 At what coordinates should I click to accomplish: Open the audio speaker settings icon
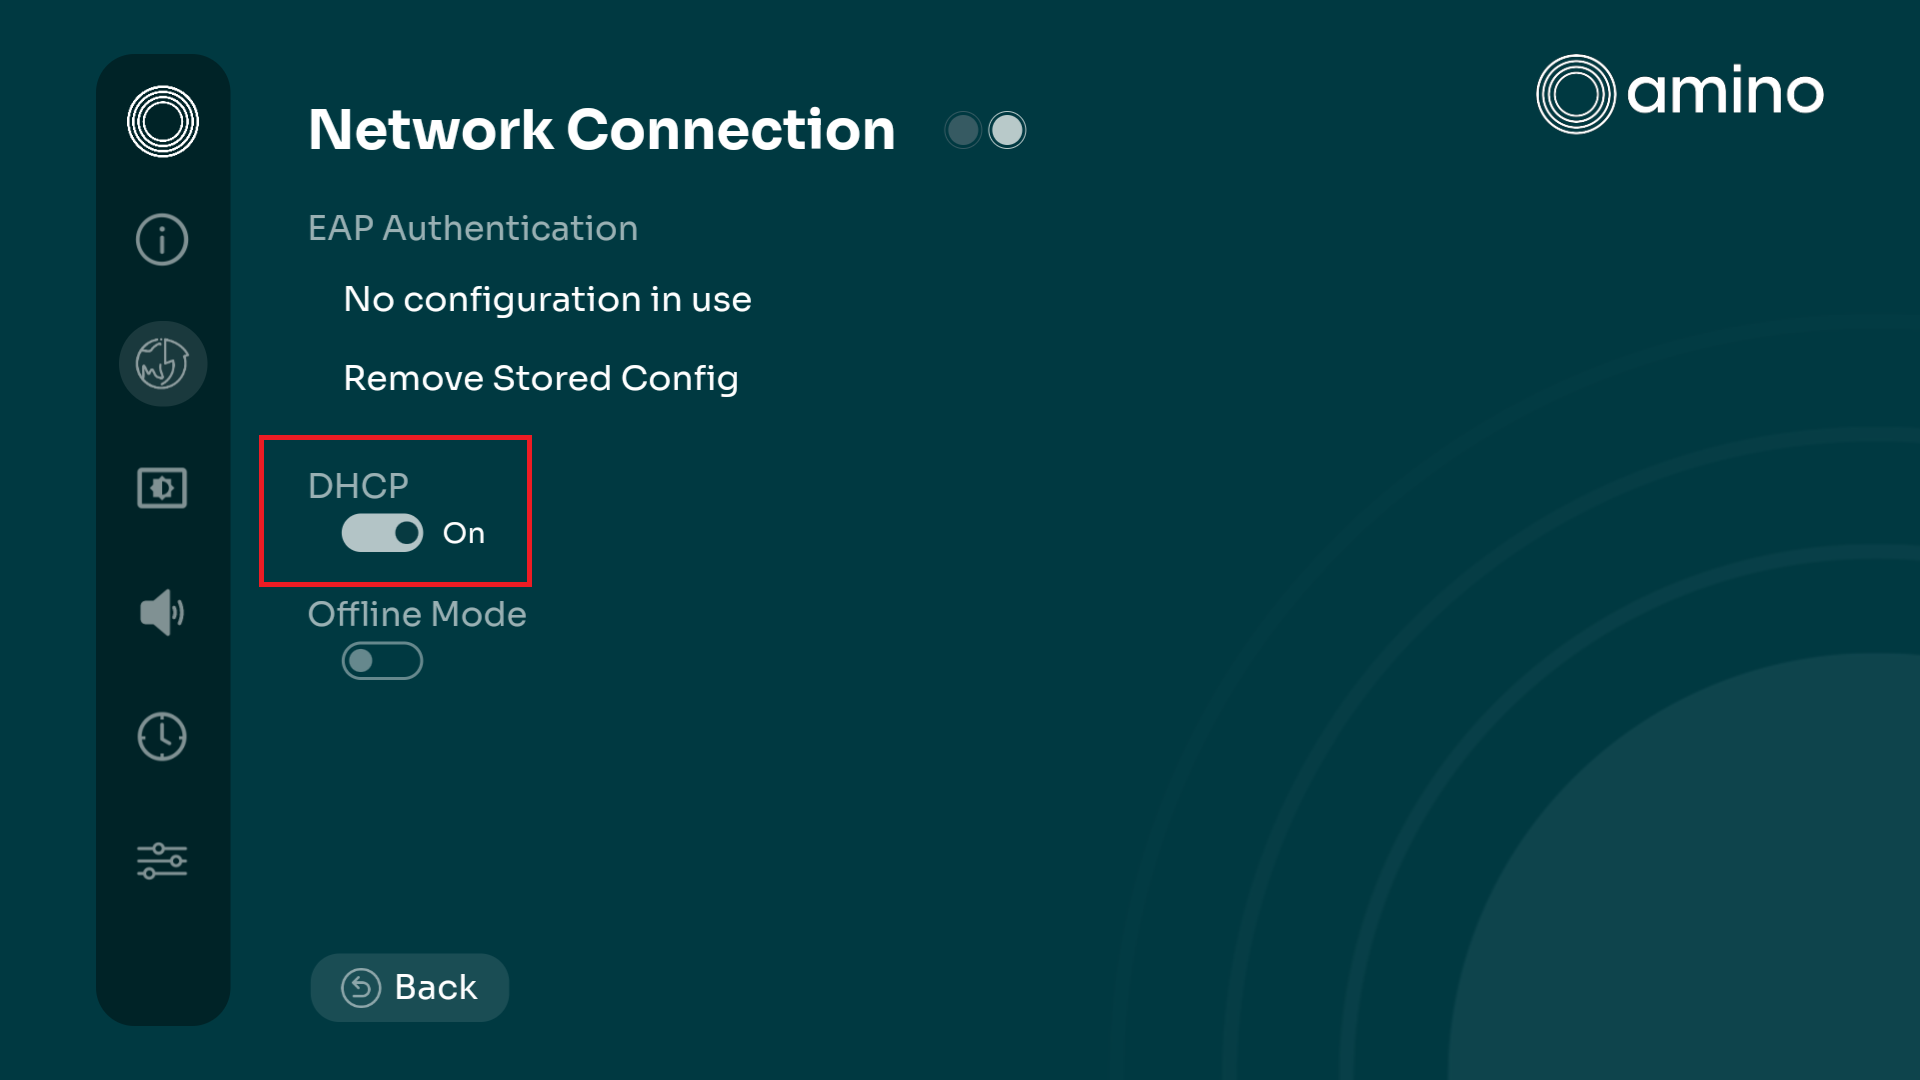click(162, 612)
